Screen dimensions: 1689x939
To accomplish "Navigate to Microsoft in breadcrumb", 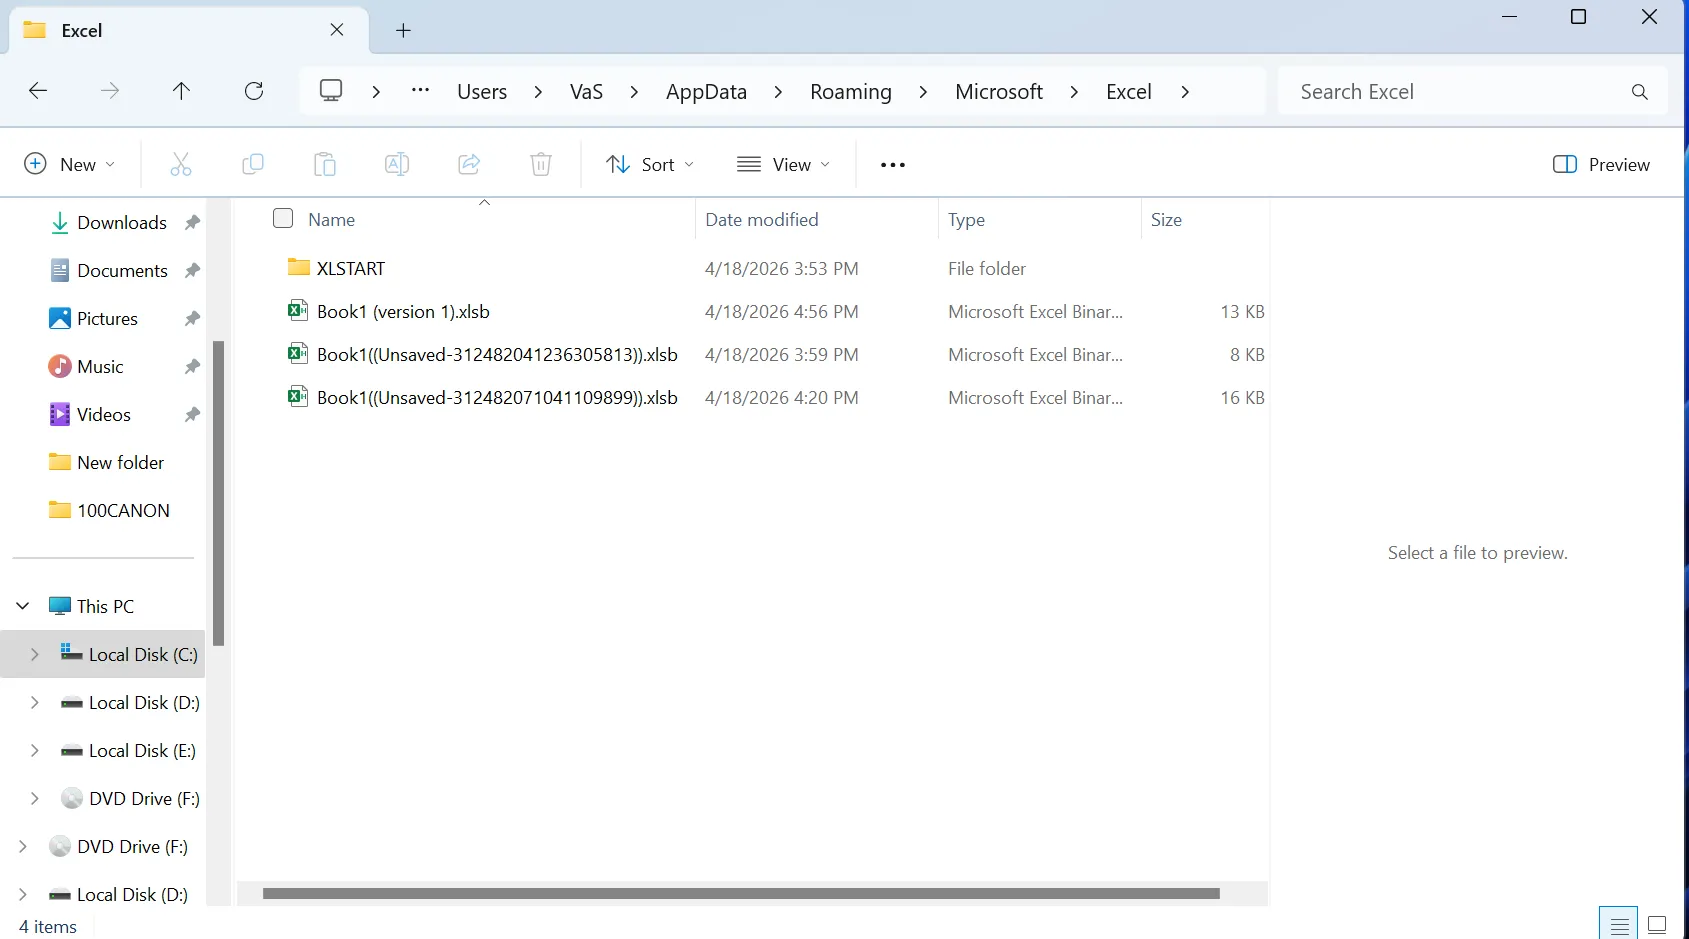I will (x=999, y=92).
